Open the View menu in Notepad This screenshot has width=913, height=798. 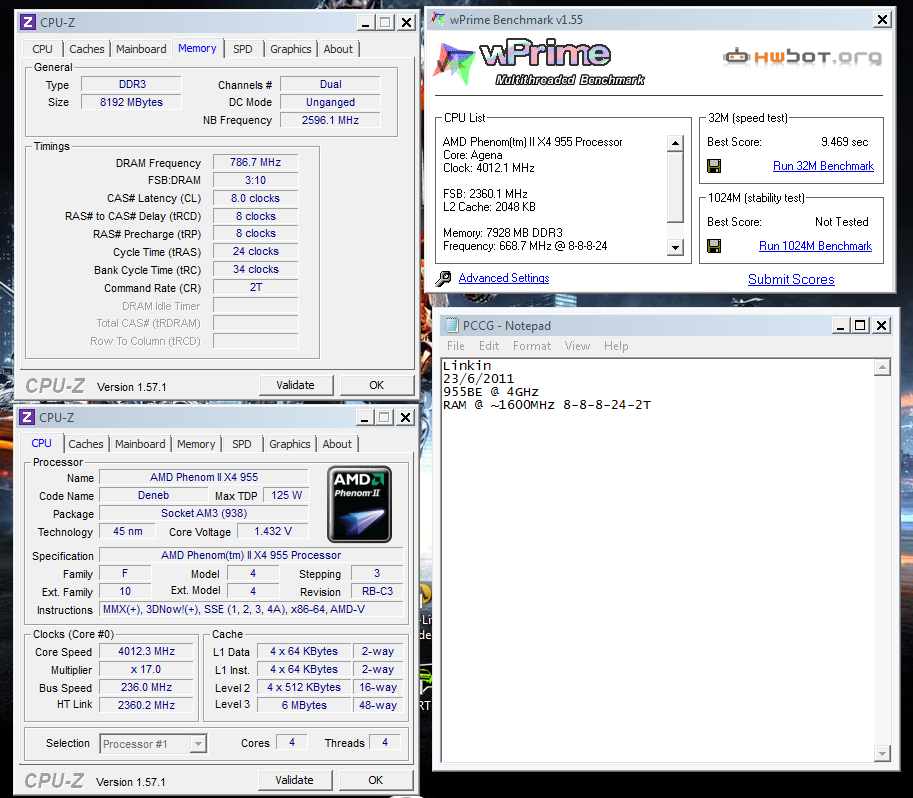[x=577, y=346]
